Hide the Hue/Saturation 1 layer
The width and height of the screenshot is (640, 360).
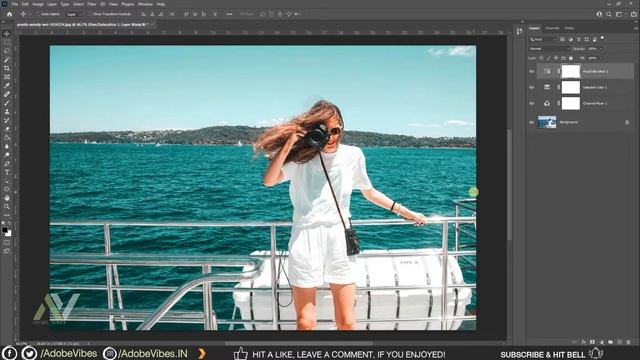(531, 71)
